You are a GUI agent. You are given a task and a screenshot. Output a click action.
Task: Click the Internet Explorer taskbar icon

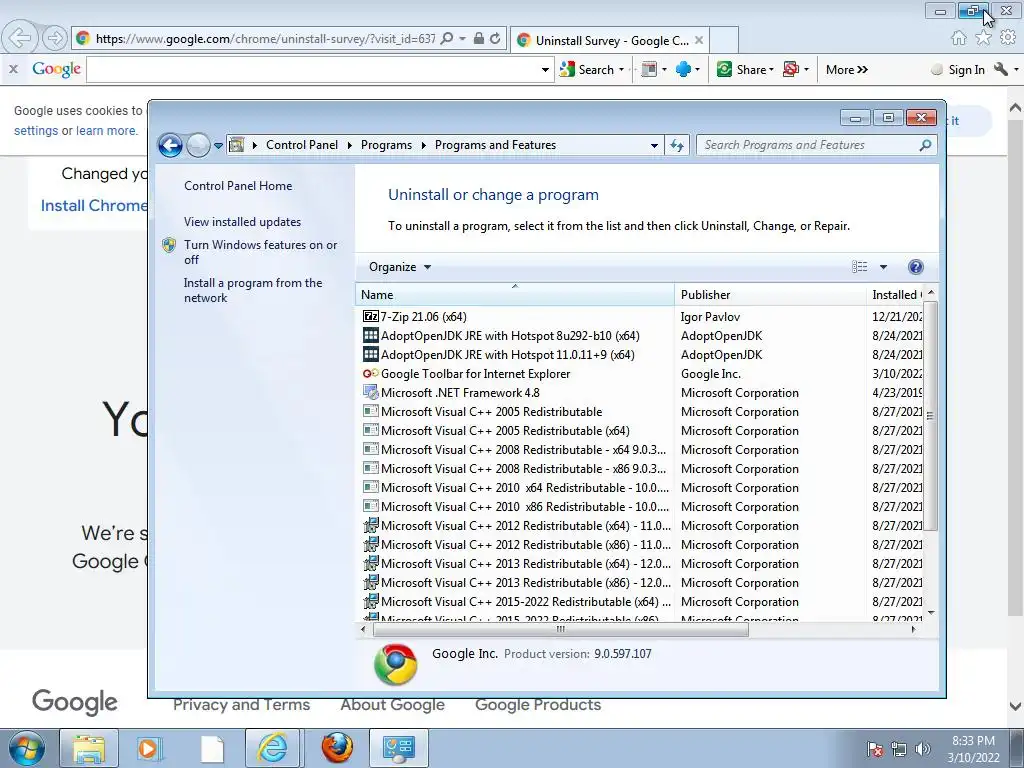click(273, 748)
